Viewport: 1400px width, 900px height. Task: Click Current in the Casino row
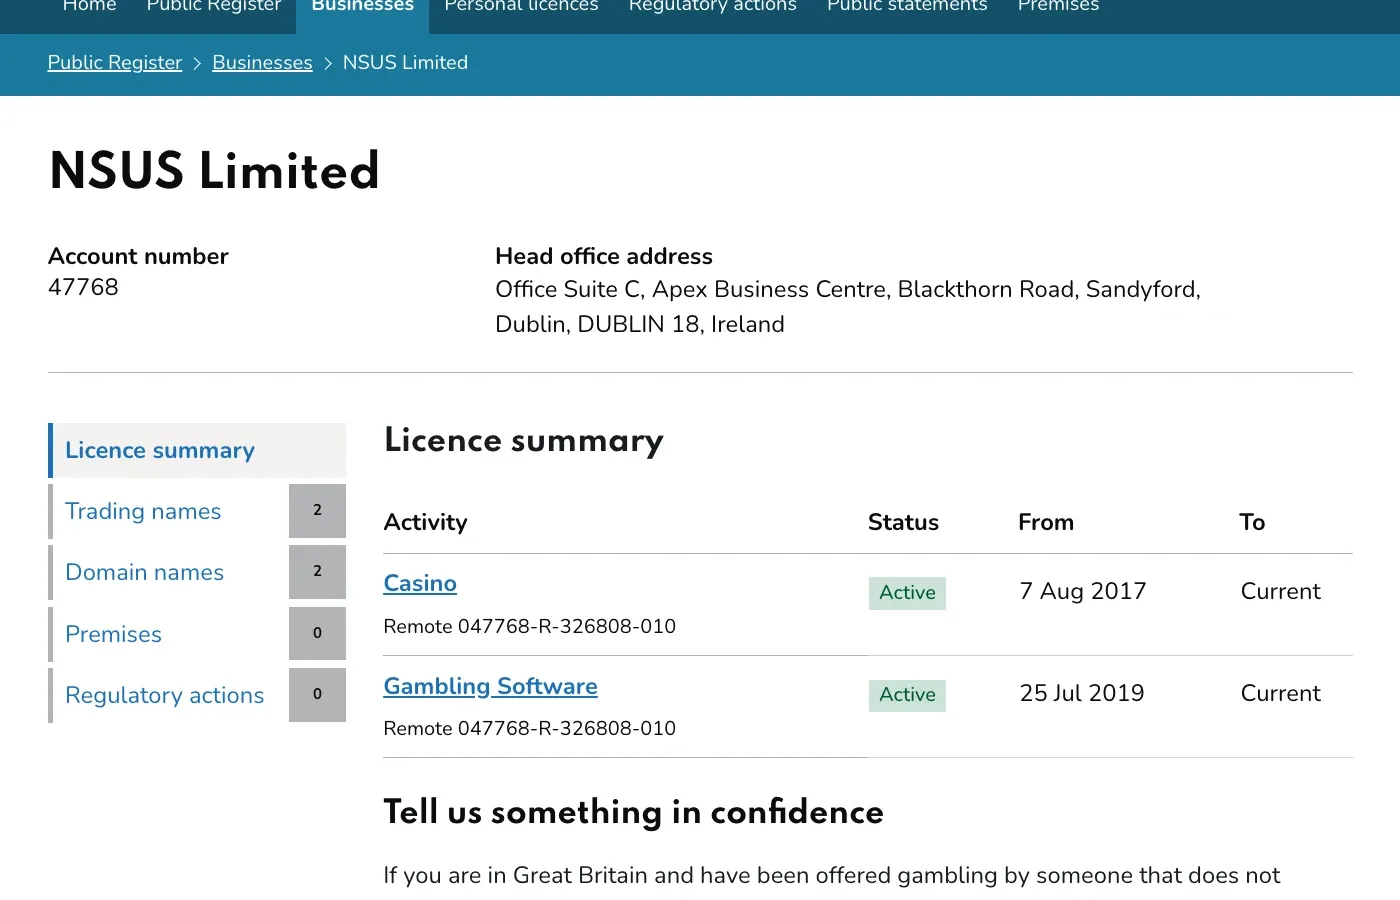1280,591
